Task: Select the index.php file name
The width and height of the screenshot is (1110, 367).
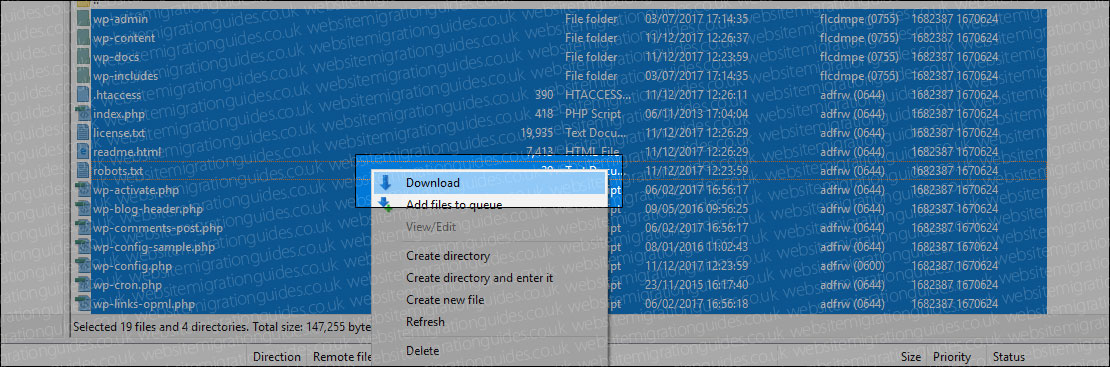Action: [119, 113]
